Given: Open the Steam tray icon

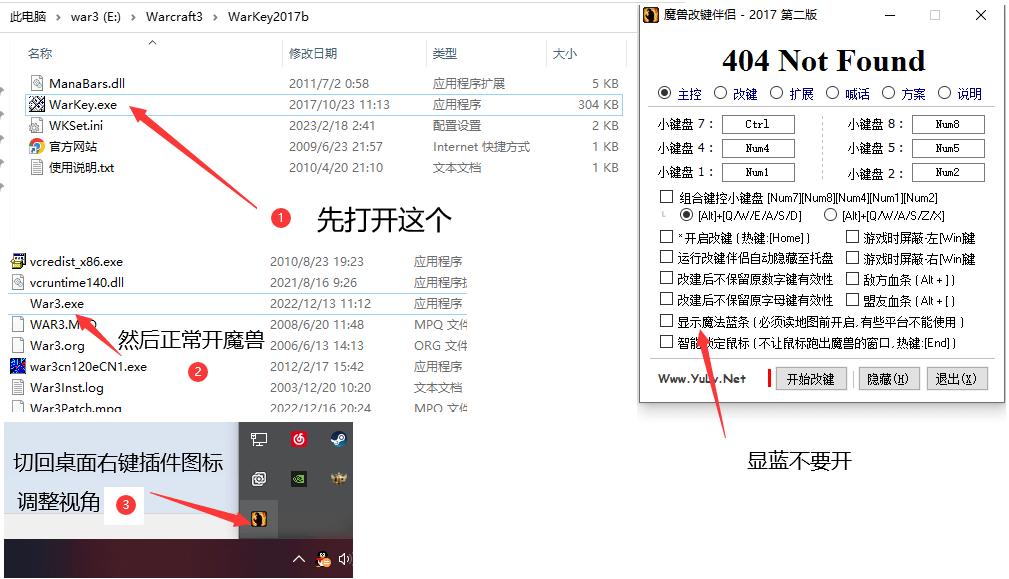Looking at the screenshot, I should click(337, 439).
